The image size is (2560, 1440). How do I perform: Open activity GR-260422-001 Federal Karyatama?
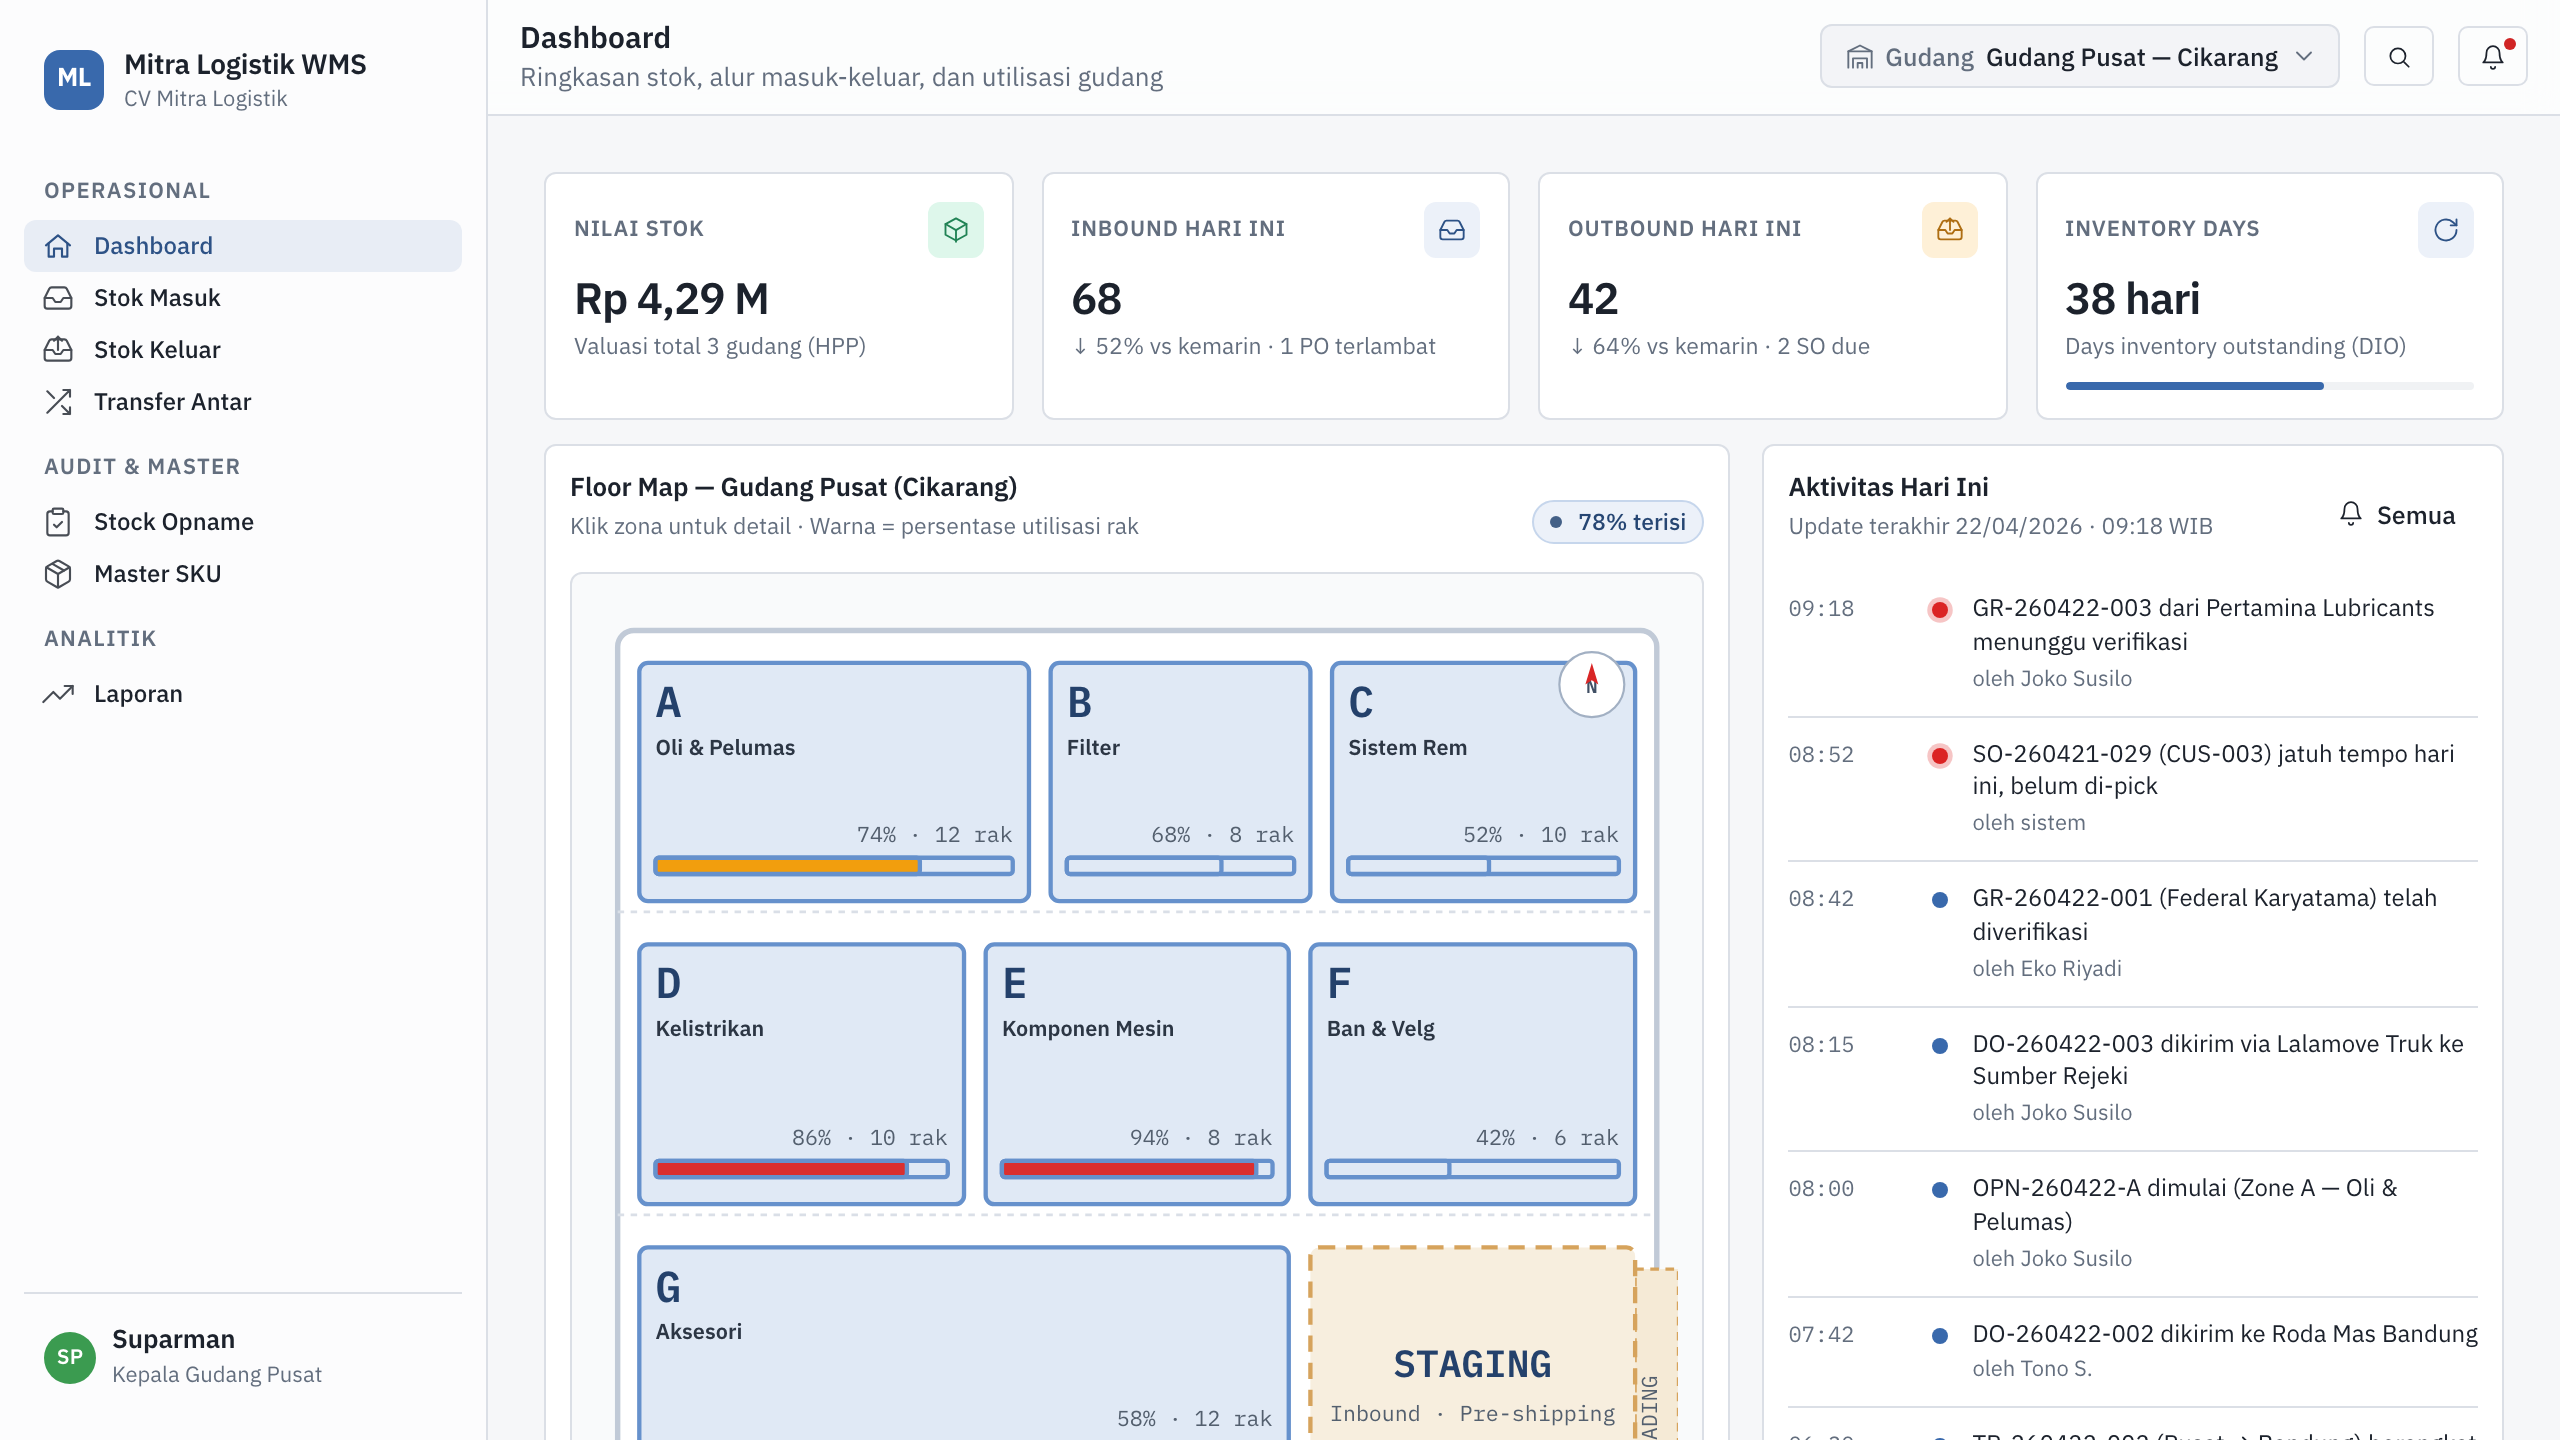[x=2133, y=933]
